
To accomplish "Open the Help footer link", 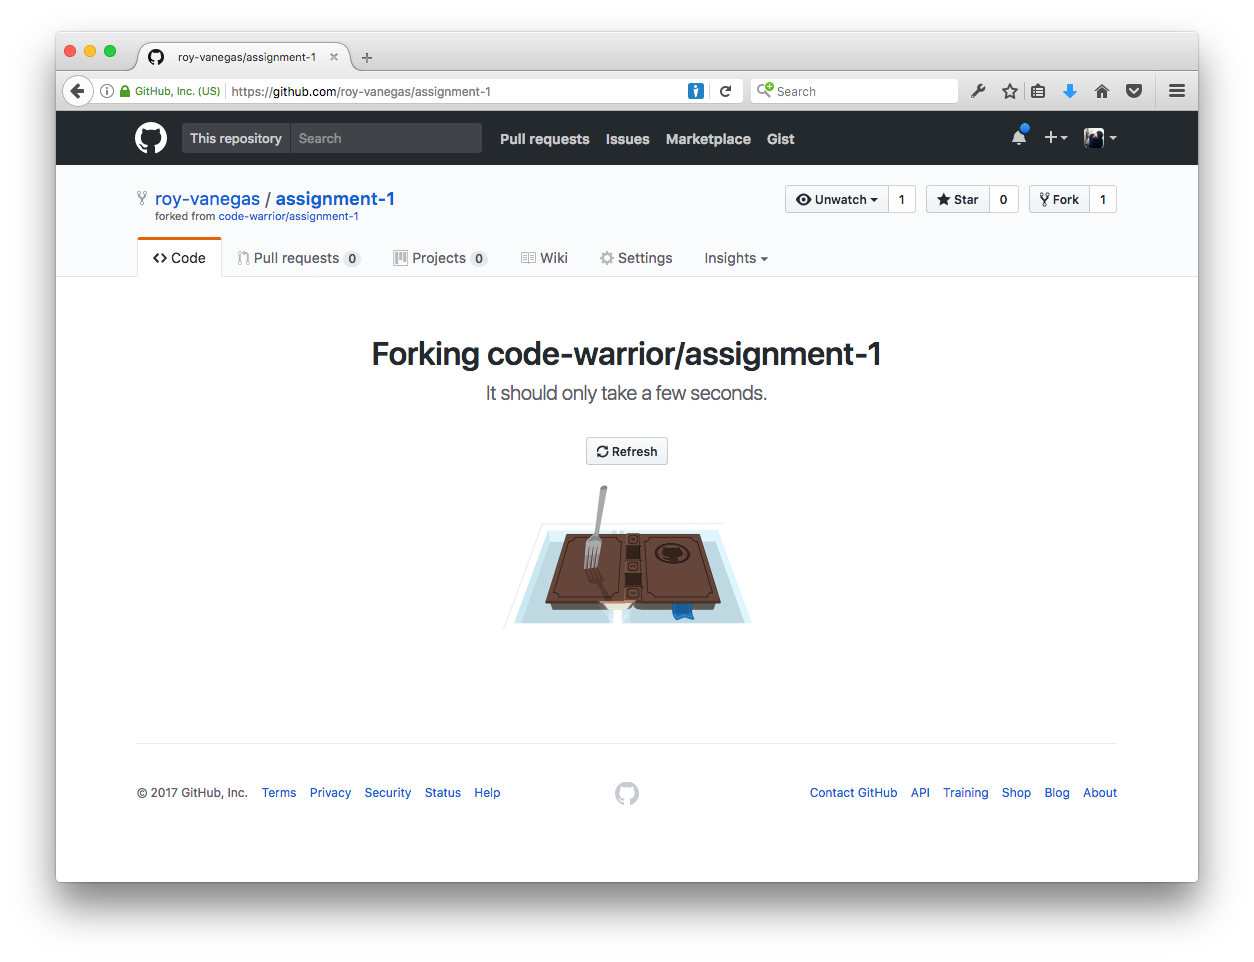I will 487,793.
